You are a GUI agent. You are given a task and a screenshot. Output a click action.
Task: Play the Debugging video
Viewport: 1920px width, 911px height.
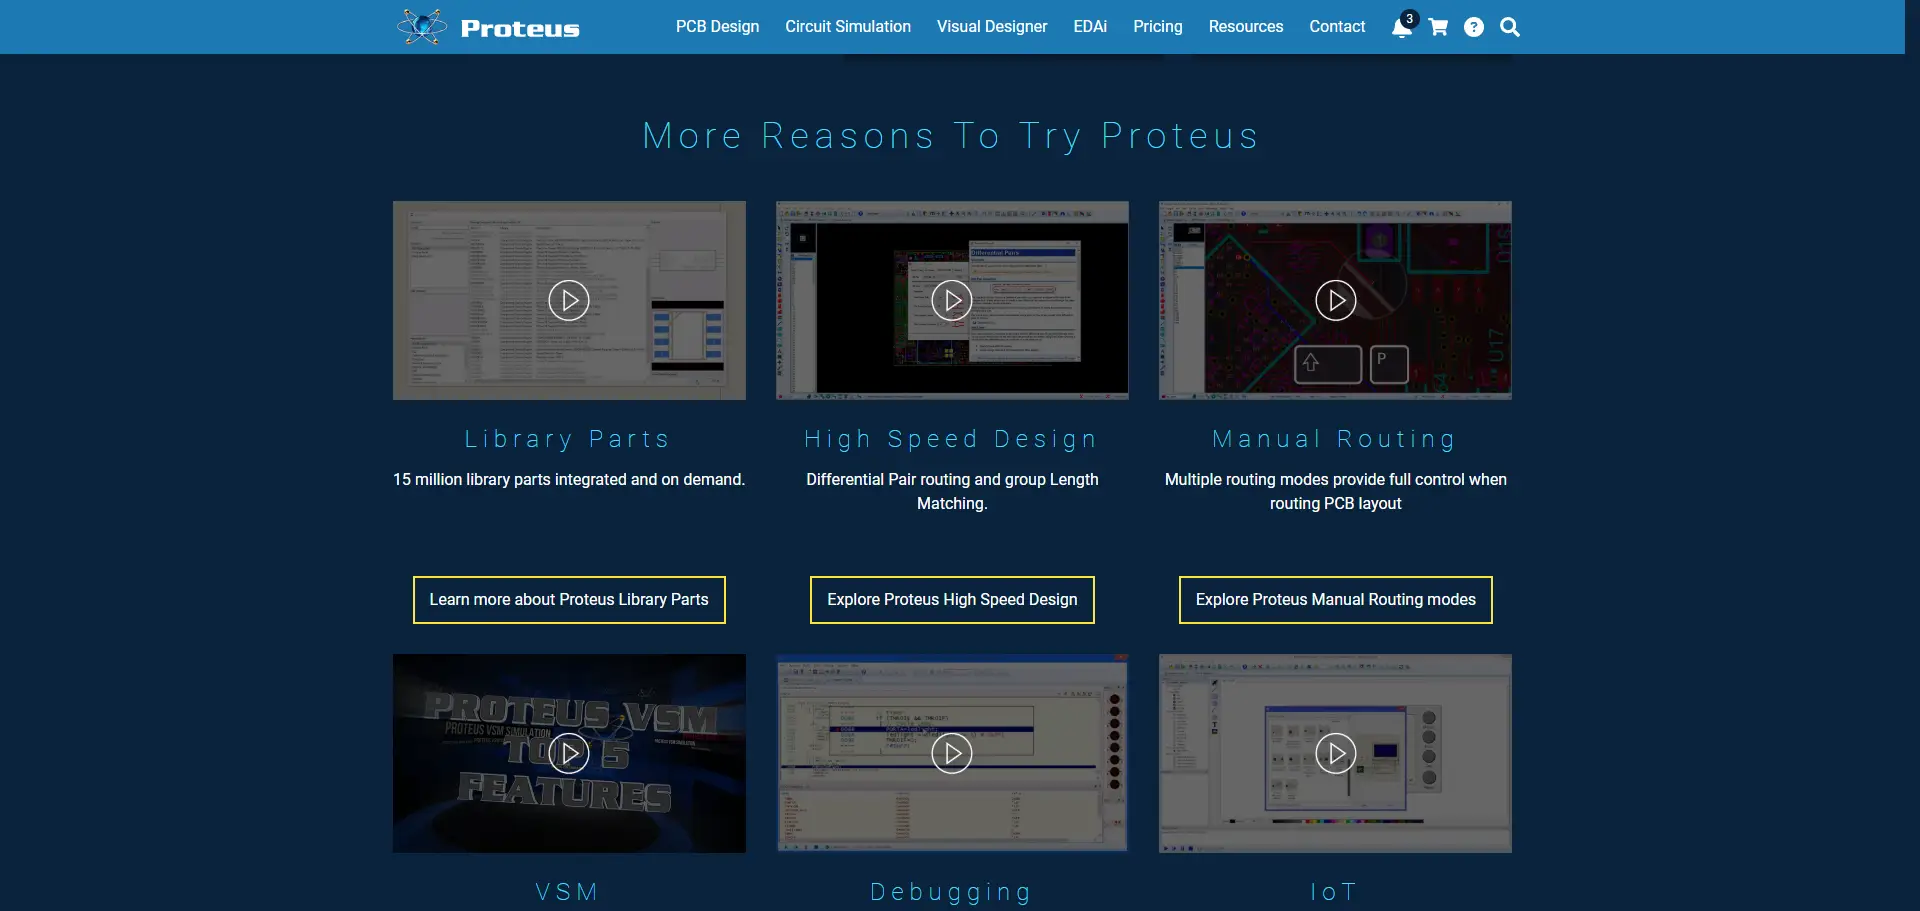click(952, 753)
